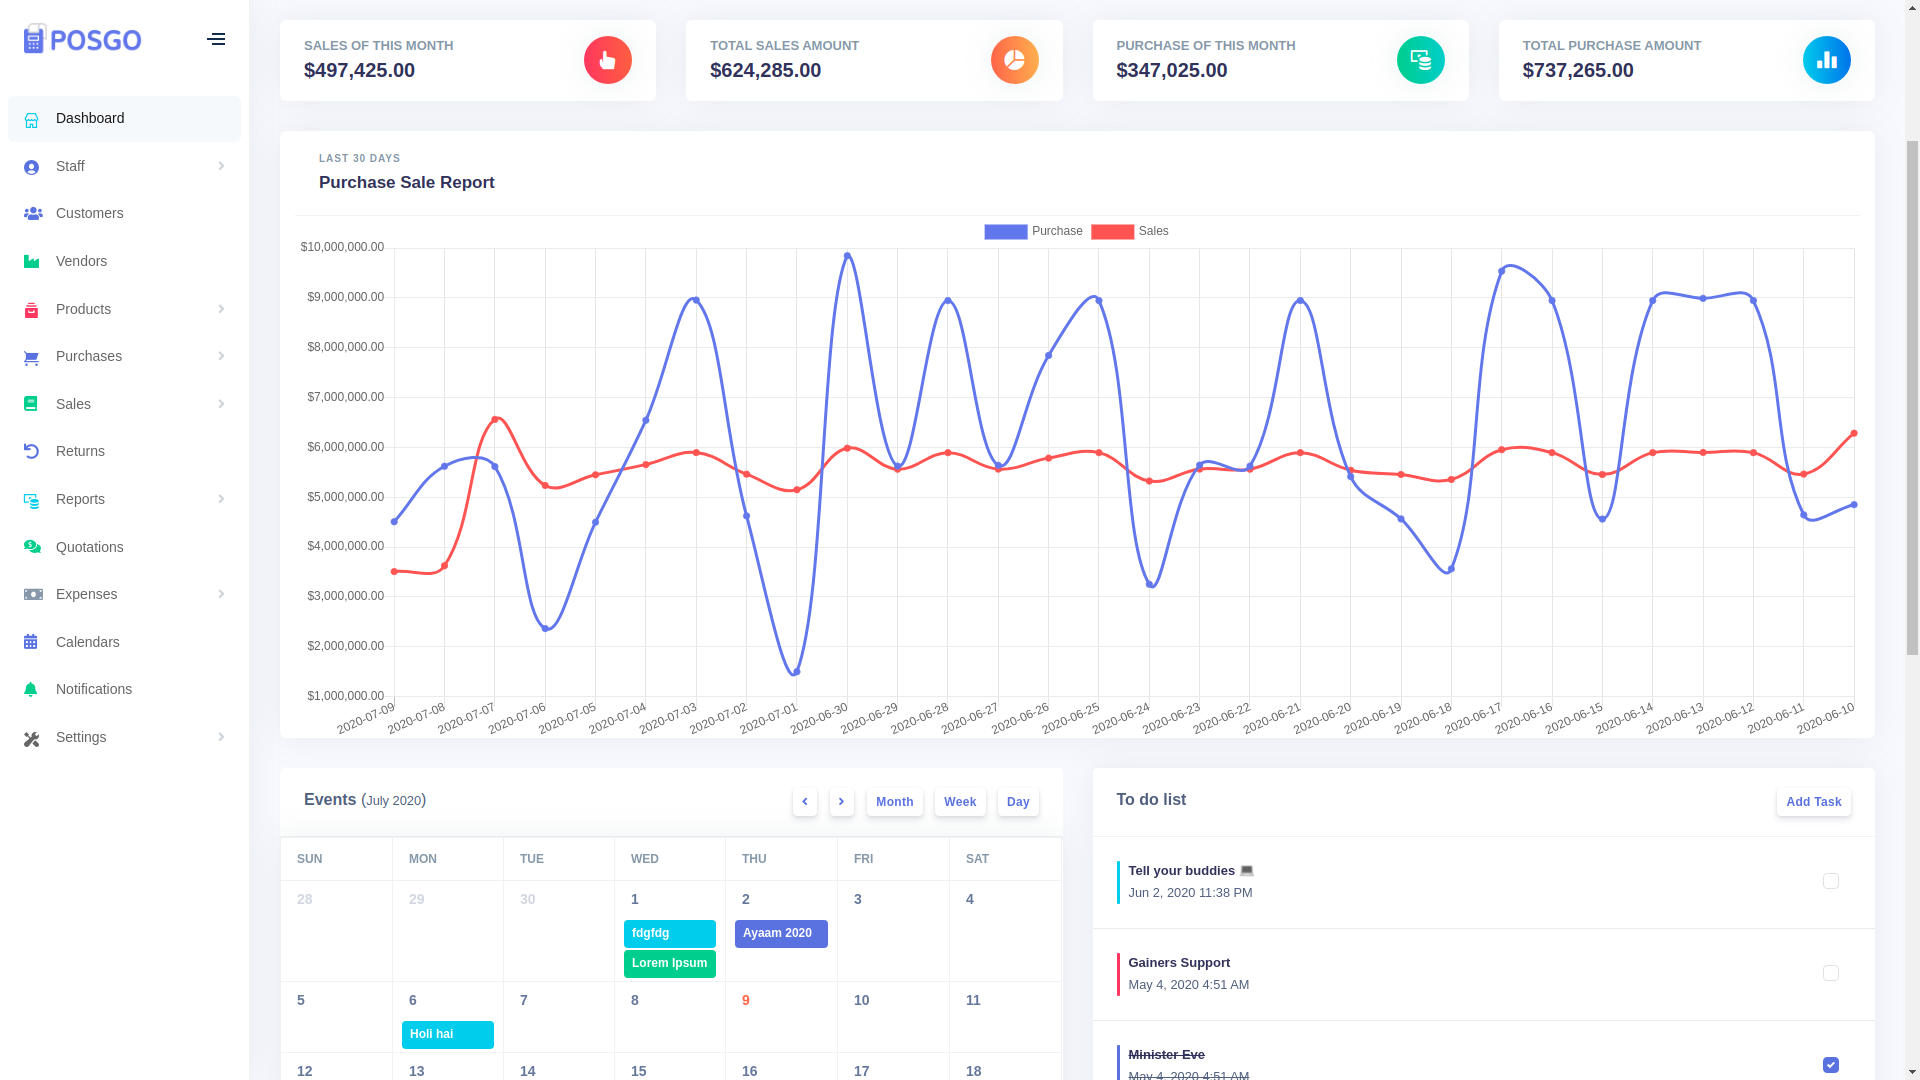1920x1080 pixels.
Task: Select July 3 in calendar
Action: point(858,899)
